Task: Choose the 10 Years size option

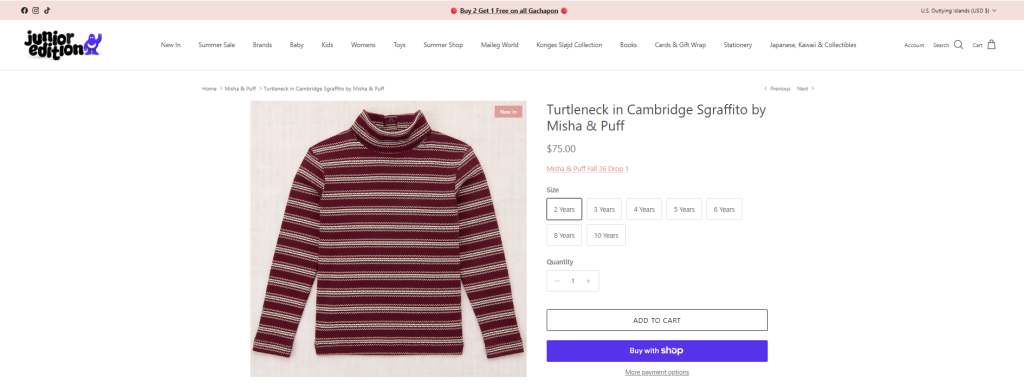Action: click(x=606, y=235)
